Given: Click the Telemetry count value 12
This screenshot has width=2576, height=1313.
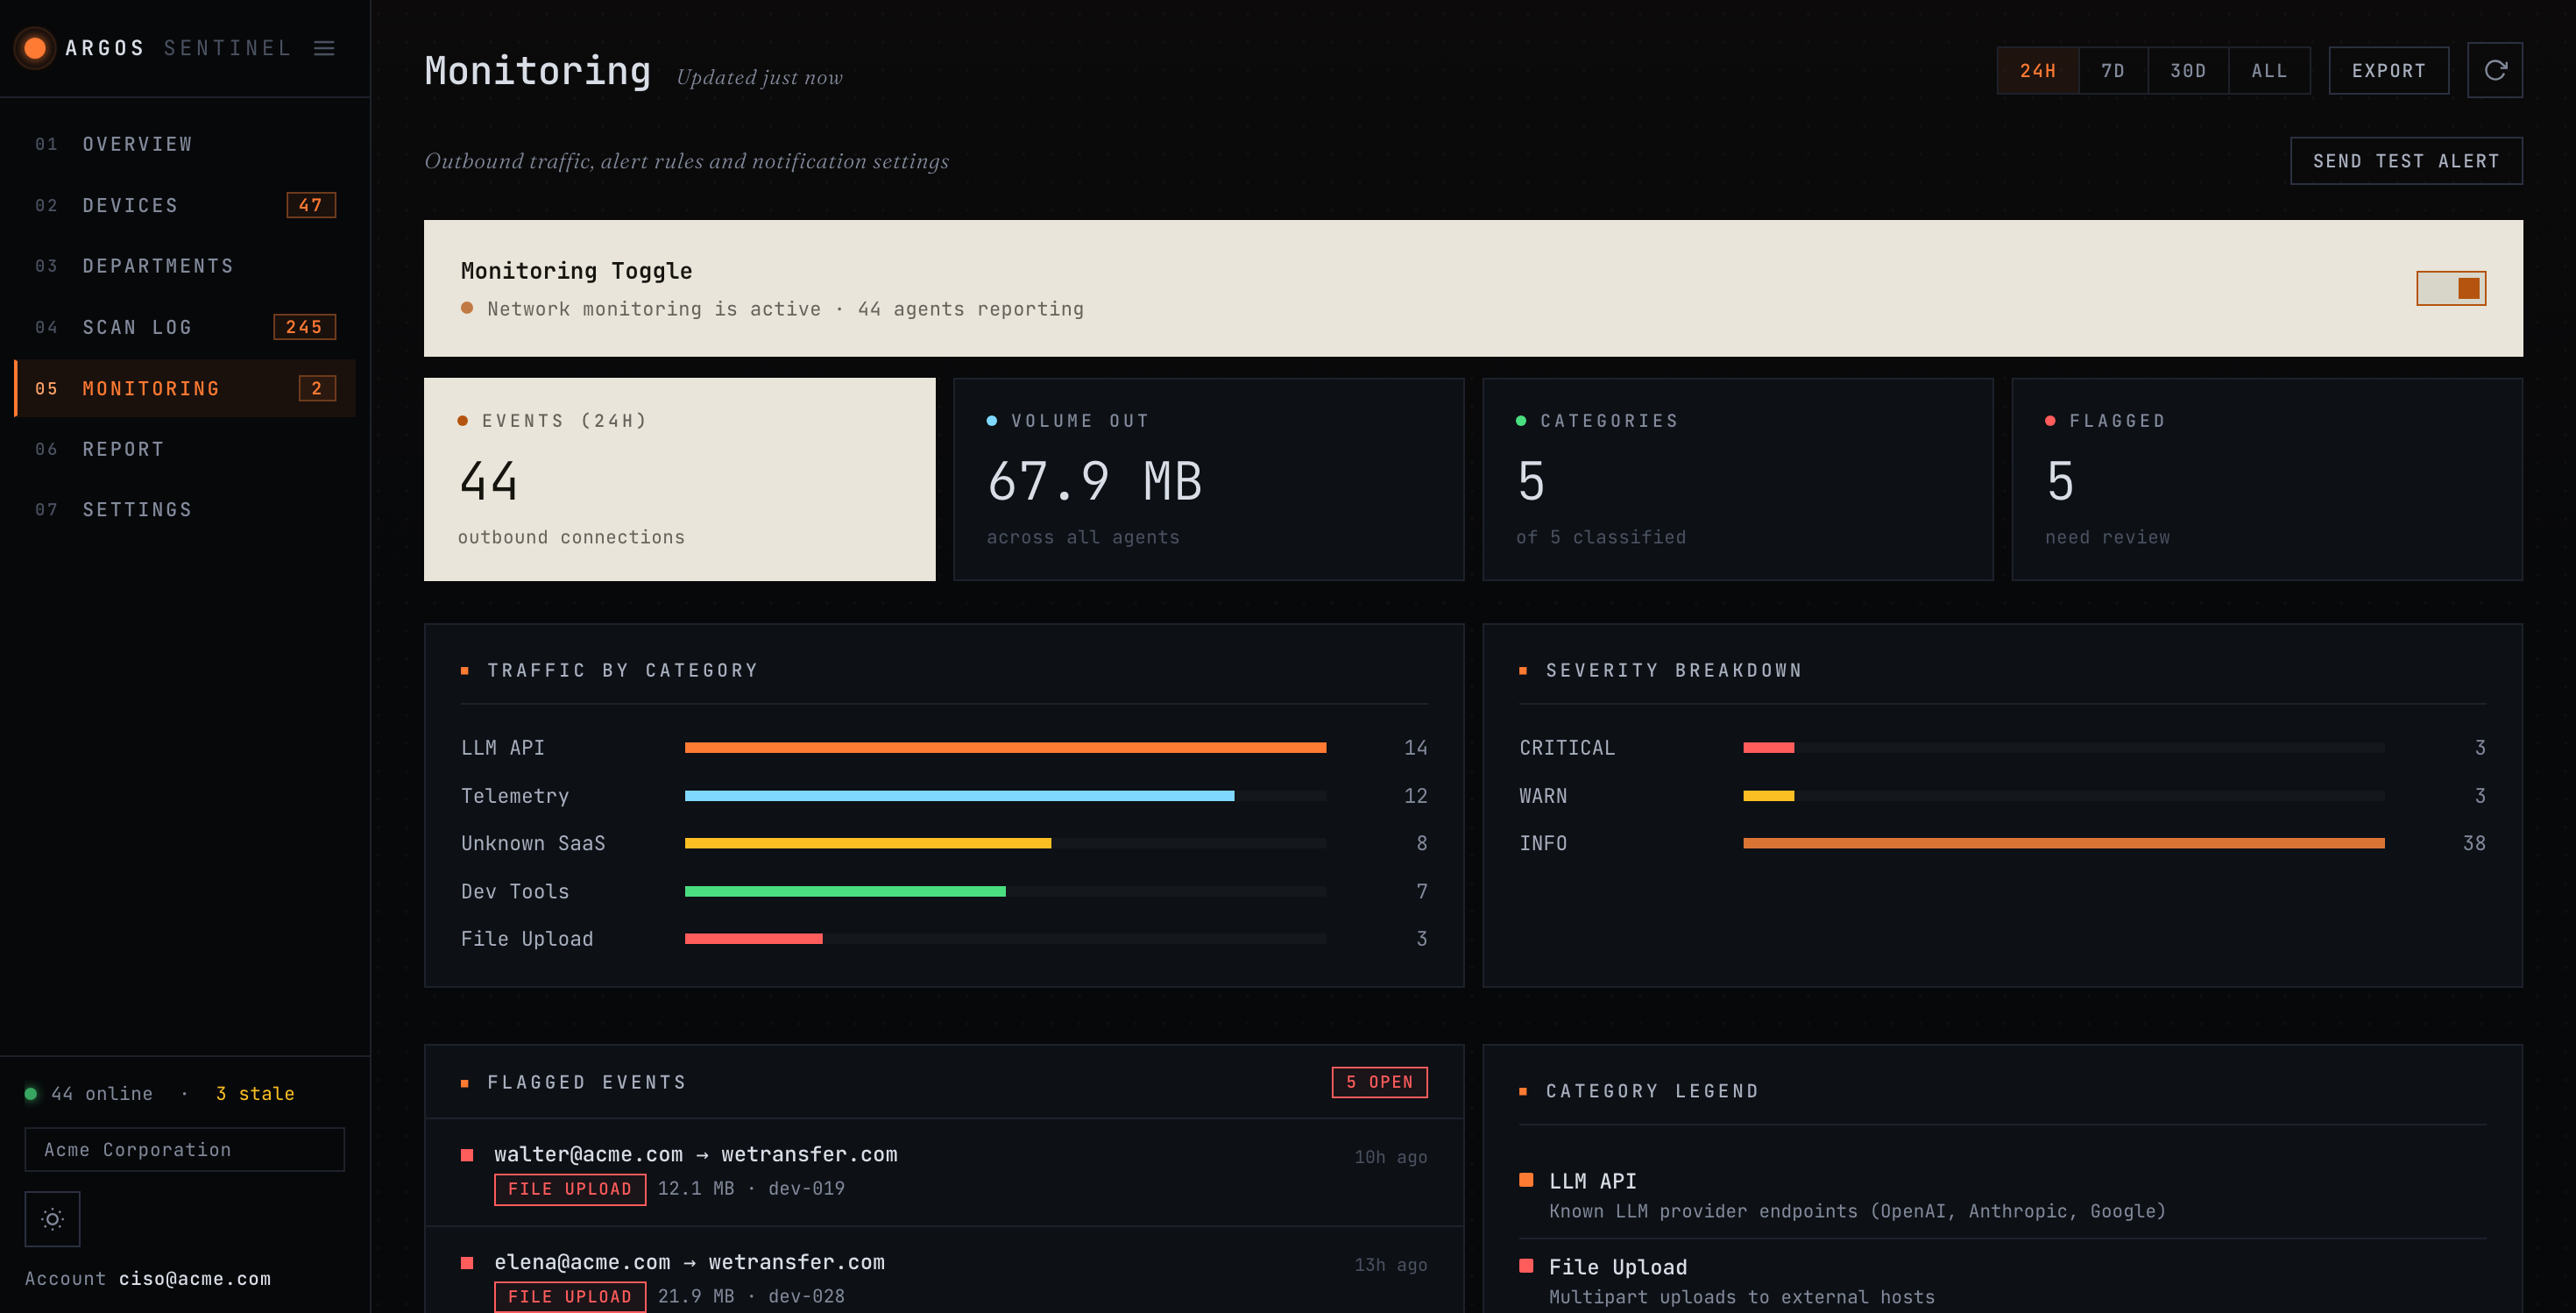Looking at the screenshot, I should tap(1415, 796).
